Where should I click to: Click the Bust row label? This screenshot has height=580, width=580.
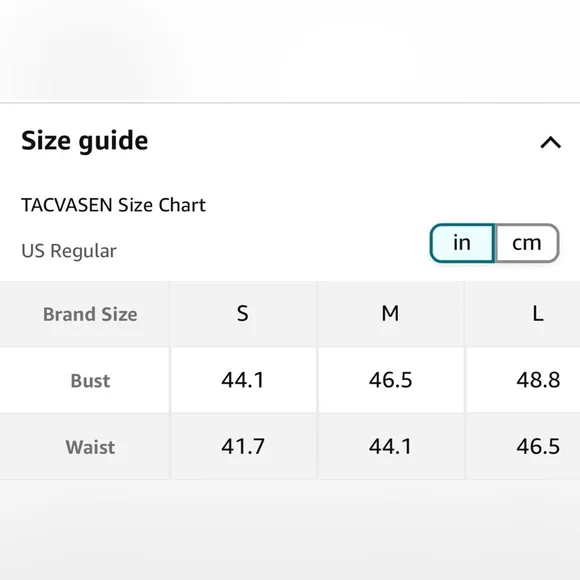[90, 381]
